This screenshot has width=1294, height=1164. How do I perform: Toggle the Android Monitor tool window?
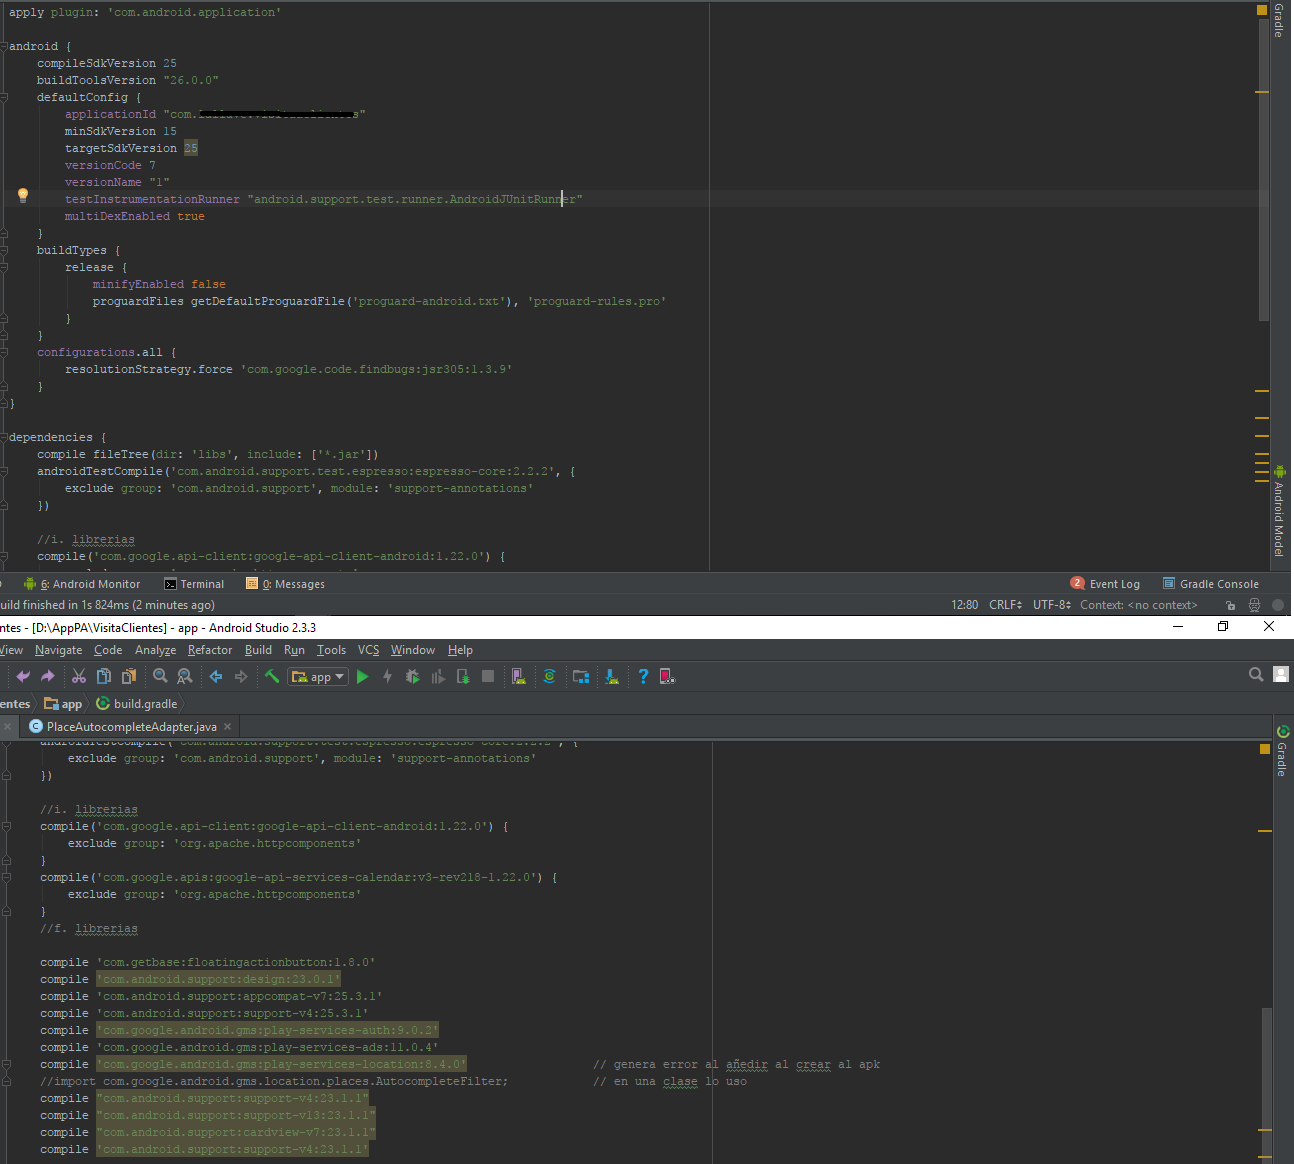point(82,584)
